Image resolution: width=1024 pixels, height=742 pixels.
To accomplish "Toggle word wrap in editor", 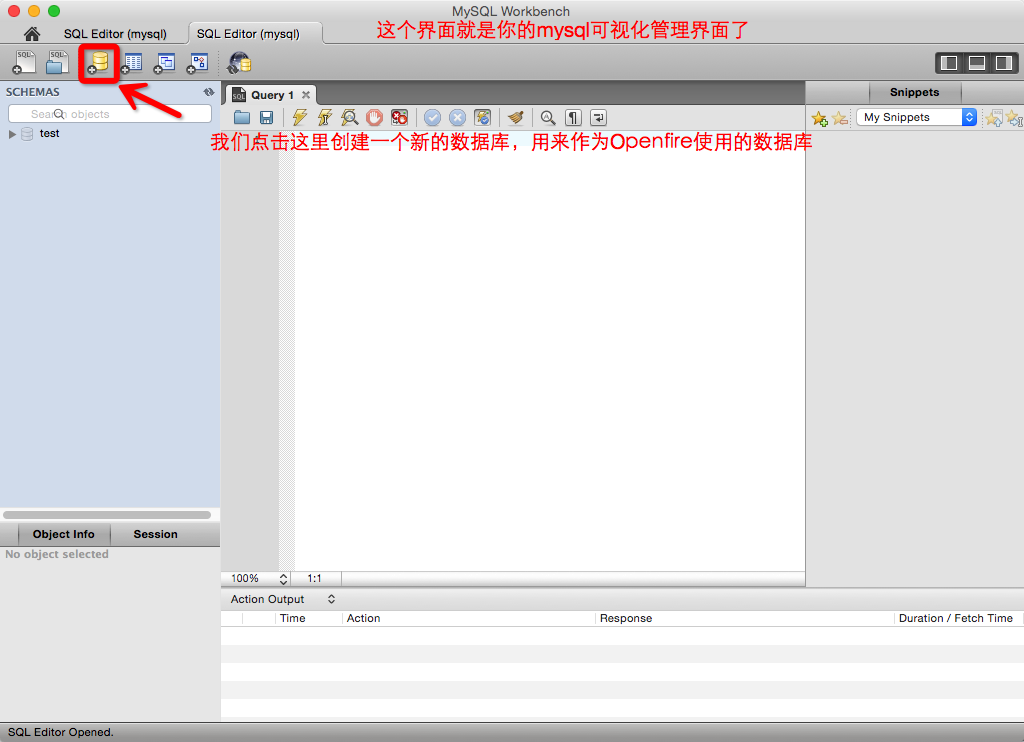I will (x=598, y=118).
